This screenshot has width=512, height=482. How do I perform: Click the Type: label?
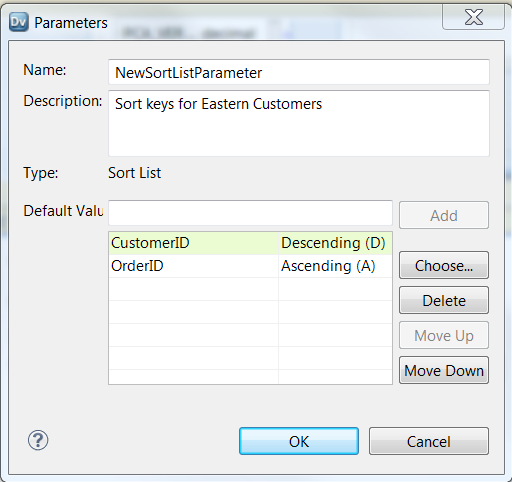point(41,173)
